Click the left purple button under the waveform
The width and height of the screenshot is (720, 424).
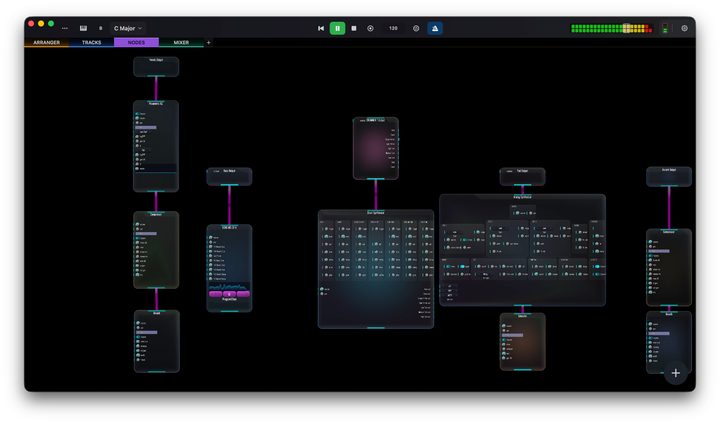pos(215,294)
